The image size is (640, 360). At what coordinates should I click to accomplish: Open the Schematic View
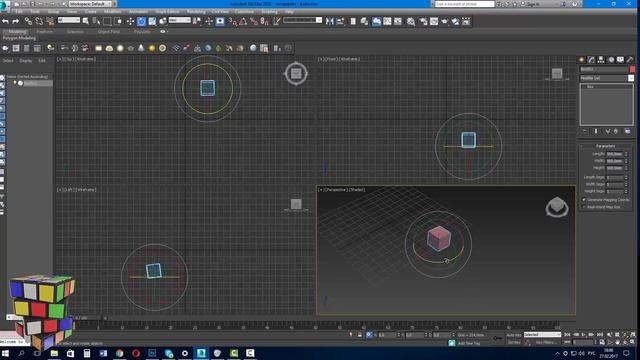tap(398, 21)
